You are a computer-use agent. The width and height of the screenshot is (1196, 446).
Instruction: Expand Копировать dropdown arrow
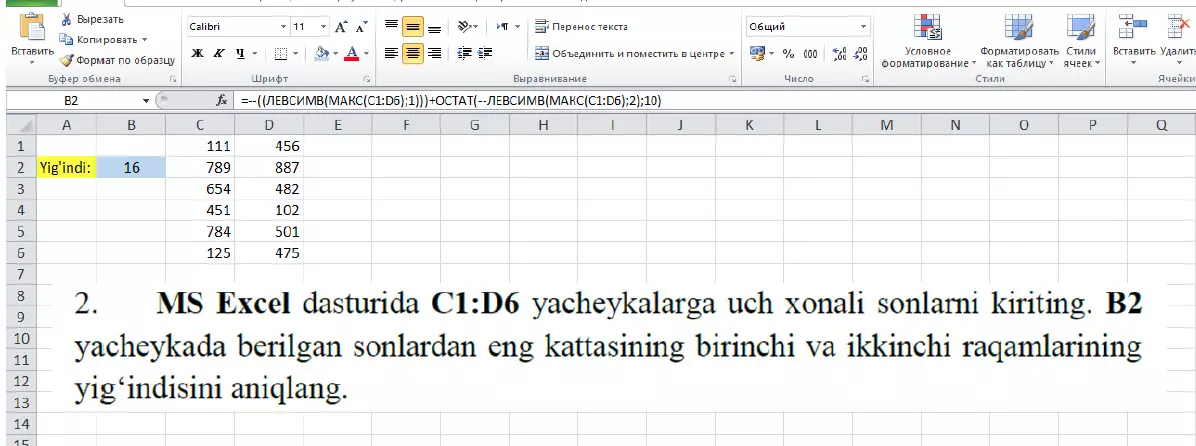tap(144, 40)
